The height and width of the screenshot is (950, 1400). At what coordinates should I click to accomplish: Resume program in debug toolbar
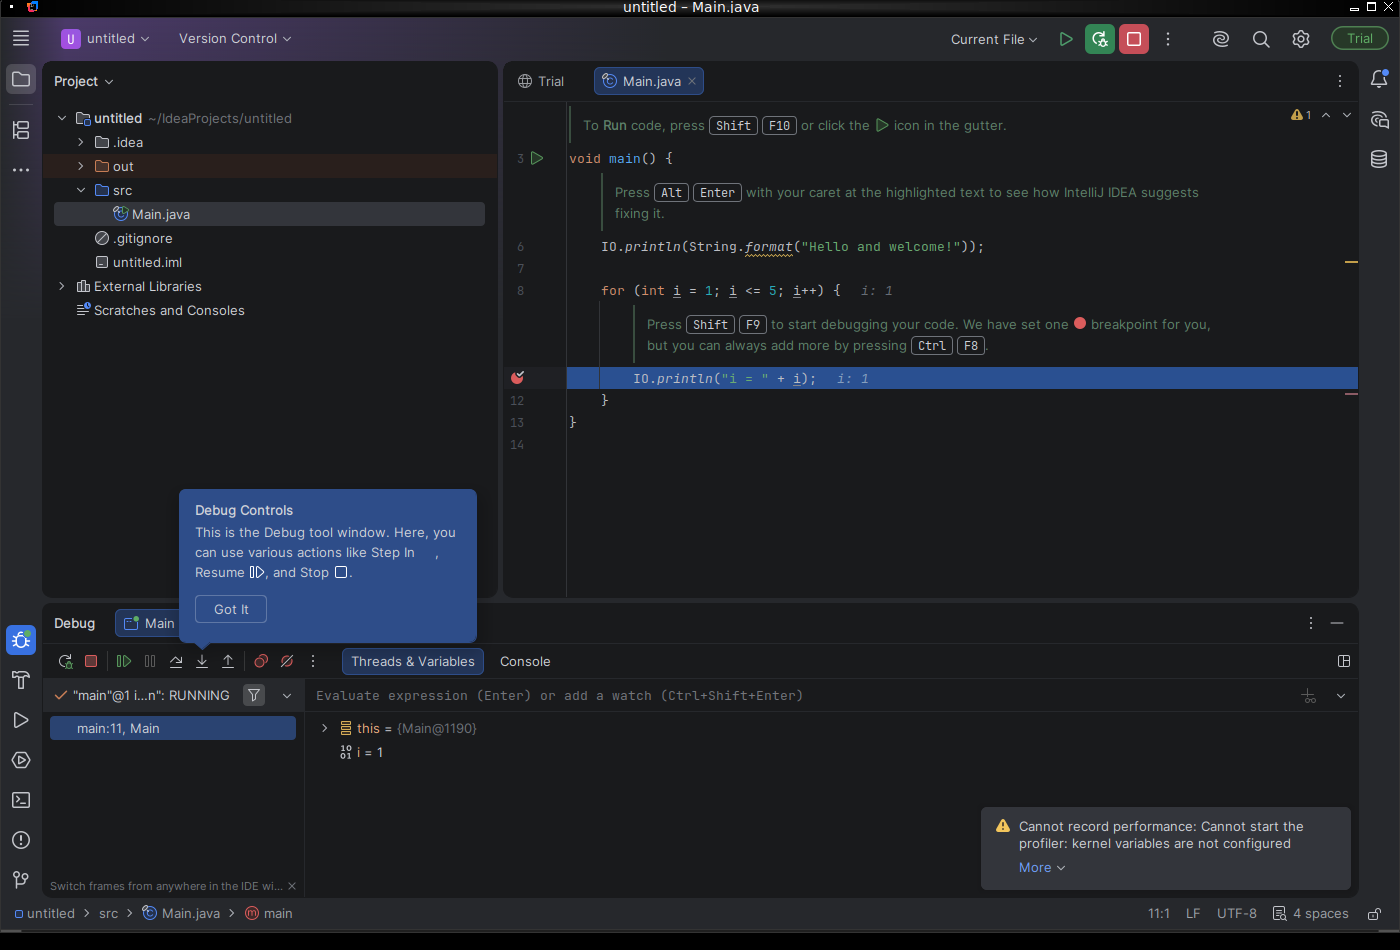pos(124,661)
